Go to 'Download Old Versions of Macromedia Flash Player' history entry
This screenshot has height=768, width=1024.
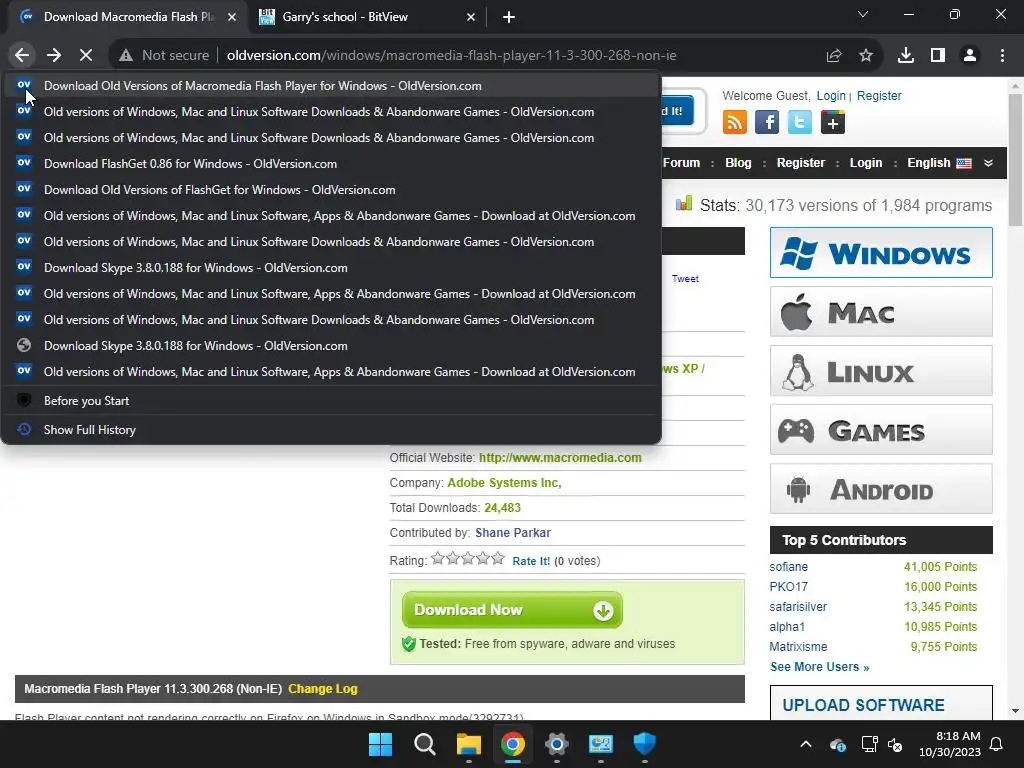[x=331, y=86]
